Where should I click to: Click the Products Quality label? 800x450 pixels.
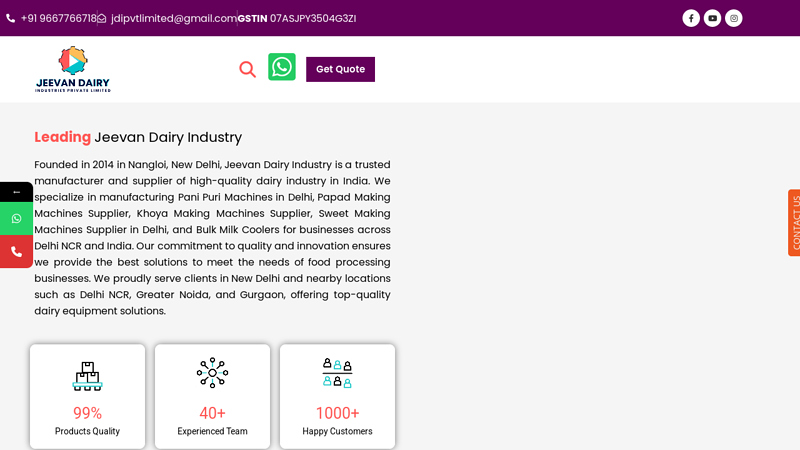pos(87,431)
